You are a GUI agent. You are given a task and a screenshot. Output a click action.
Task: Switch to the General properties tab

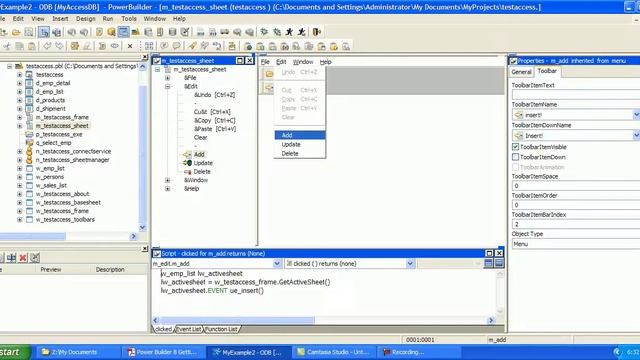521,72
